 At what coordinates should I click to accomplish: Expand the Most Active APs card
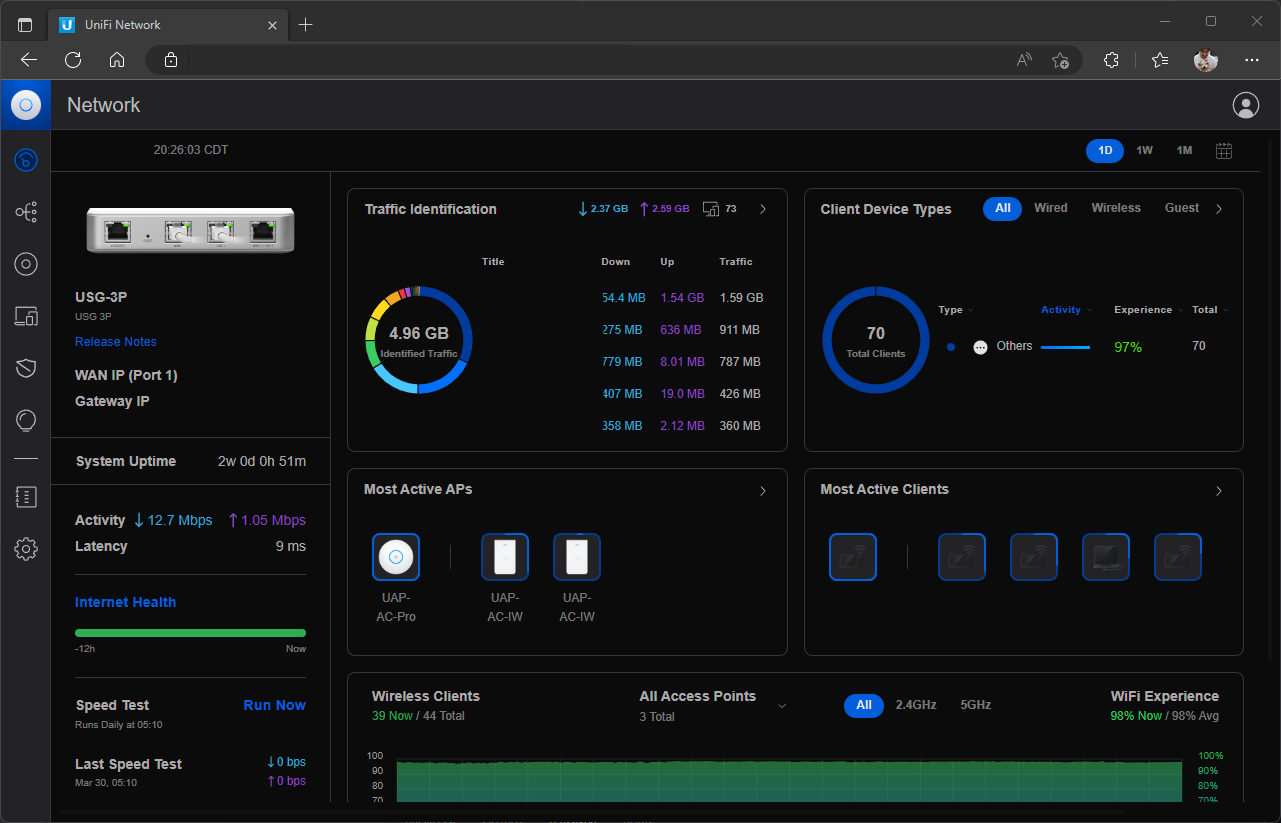tap(763, 491)
